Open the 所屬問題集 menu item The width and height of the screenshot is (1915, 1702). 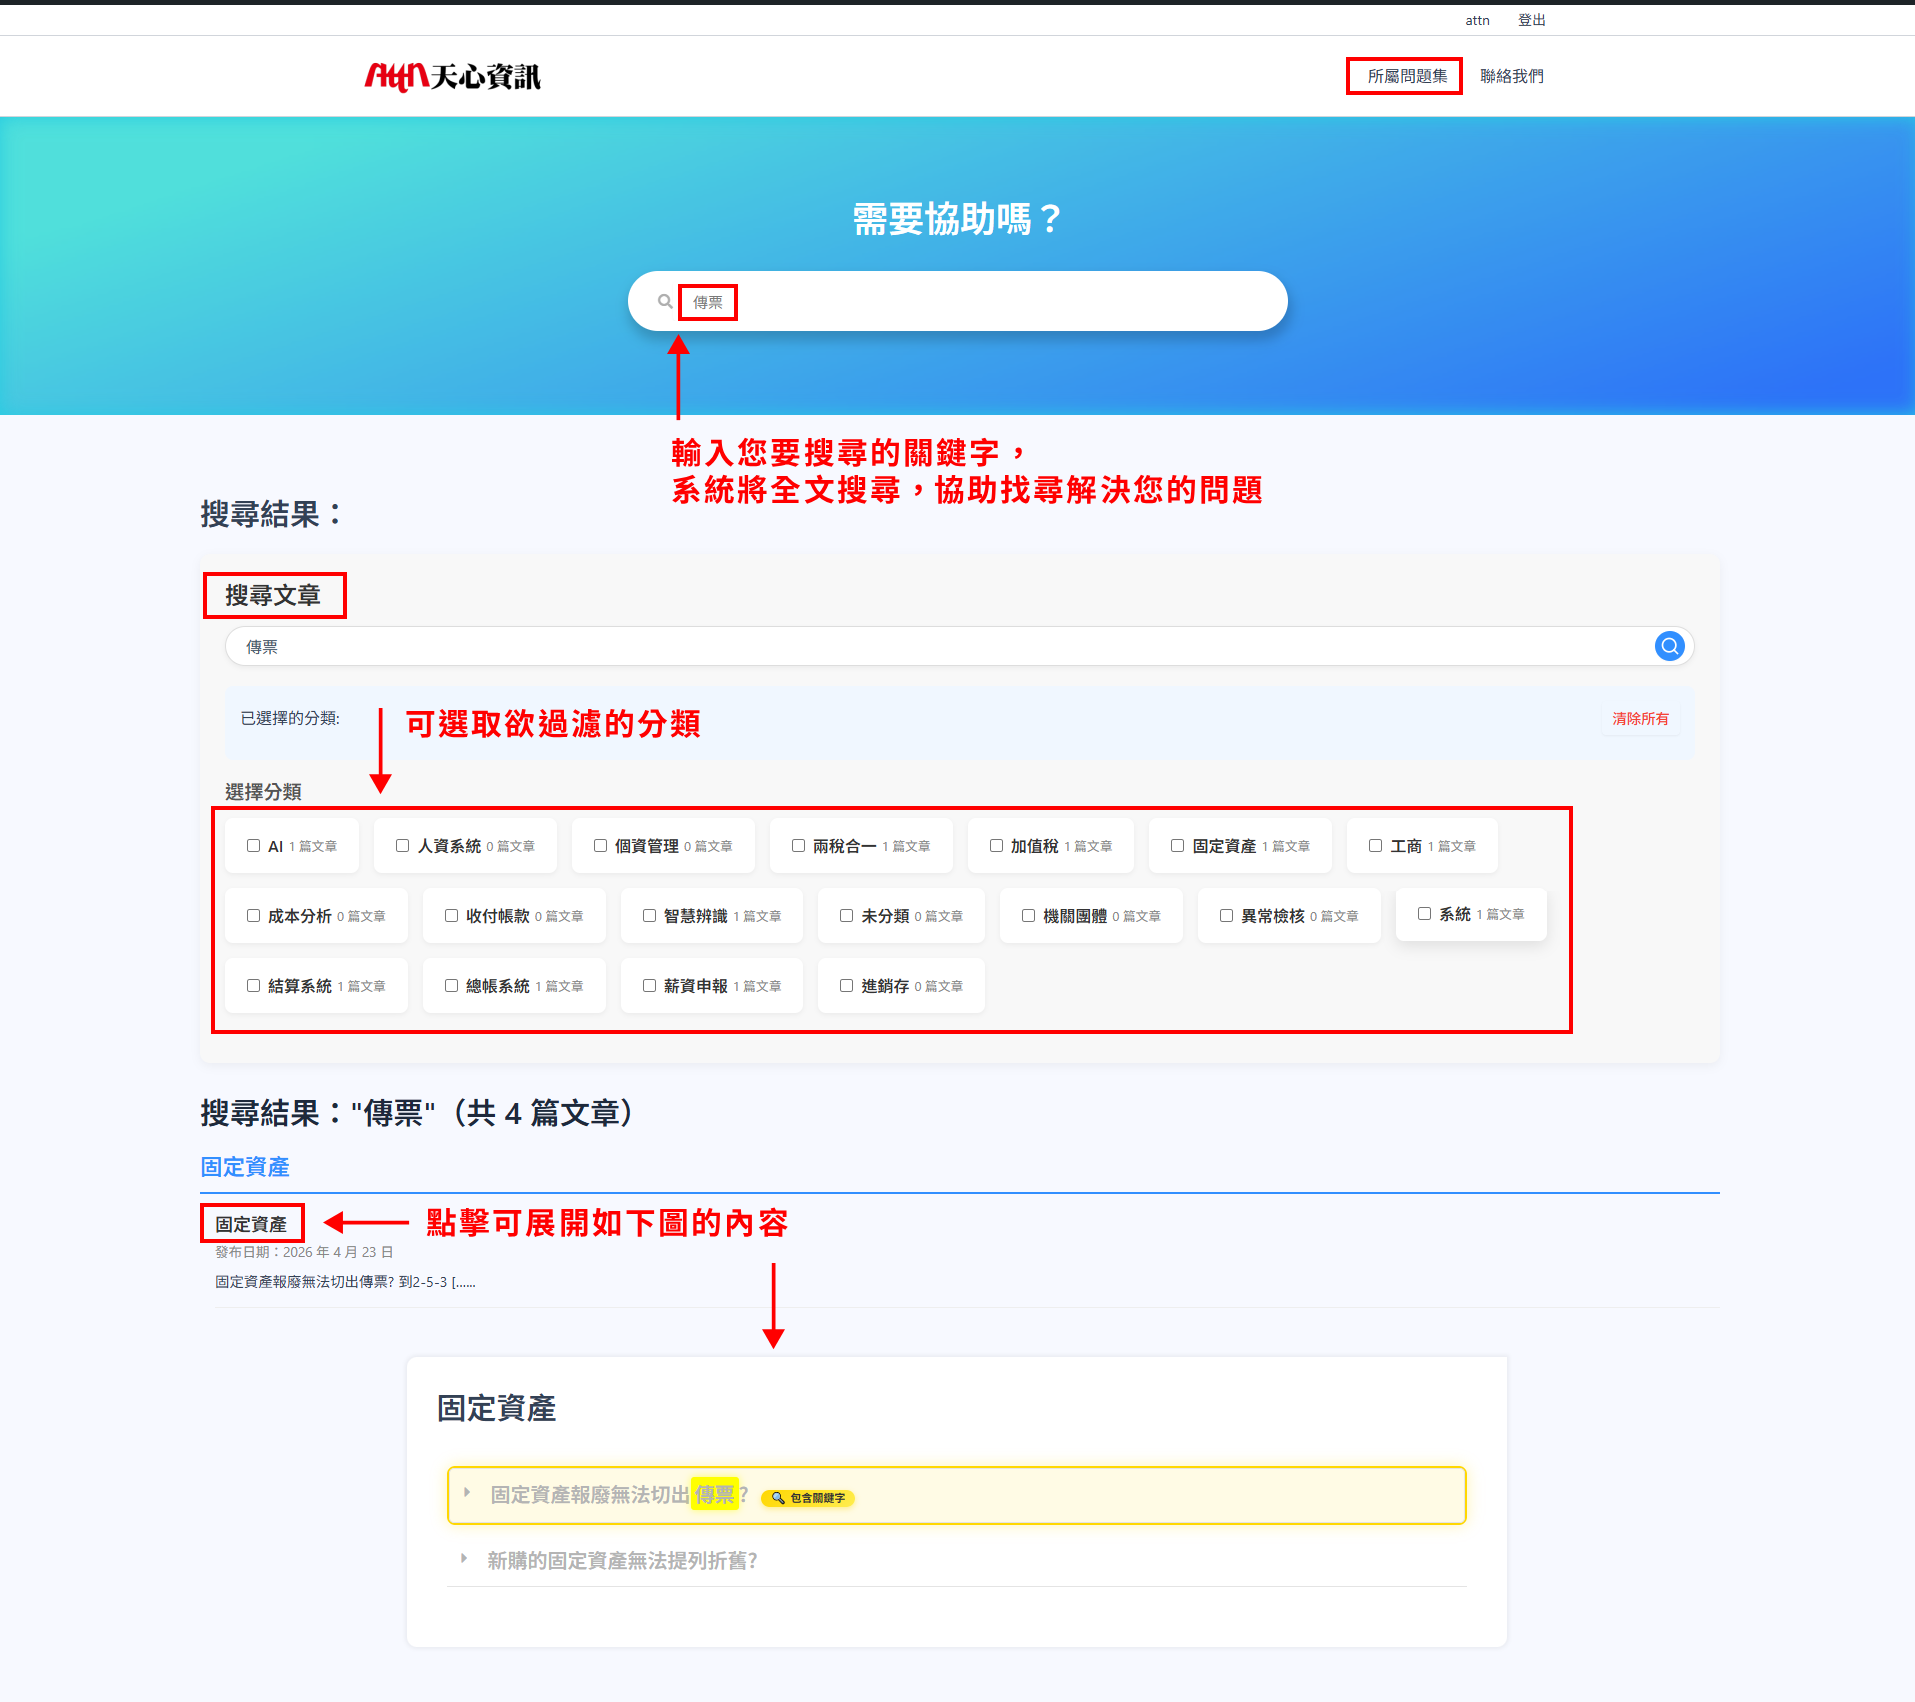pyautogui.click(x=1406, y=76)
